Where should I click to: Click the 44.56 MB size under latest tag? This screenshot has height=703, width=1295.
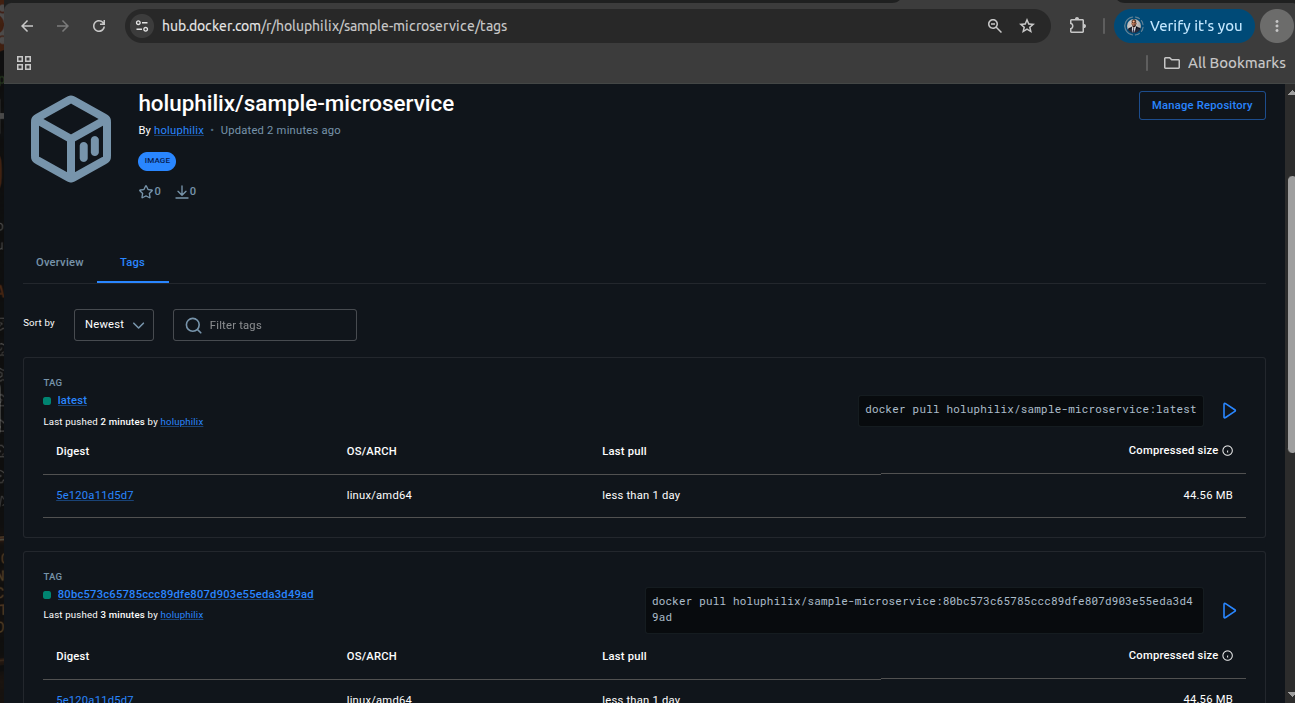coord(1208,495)
